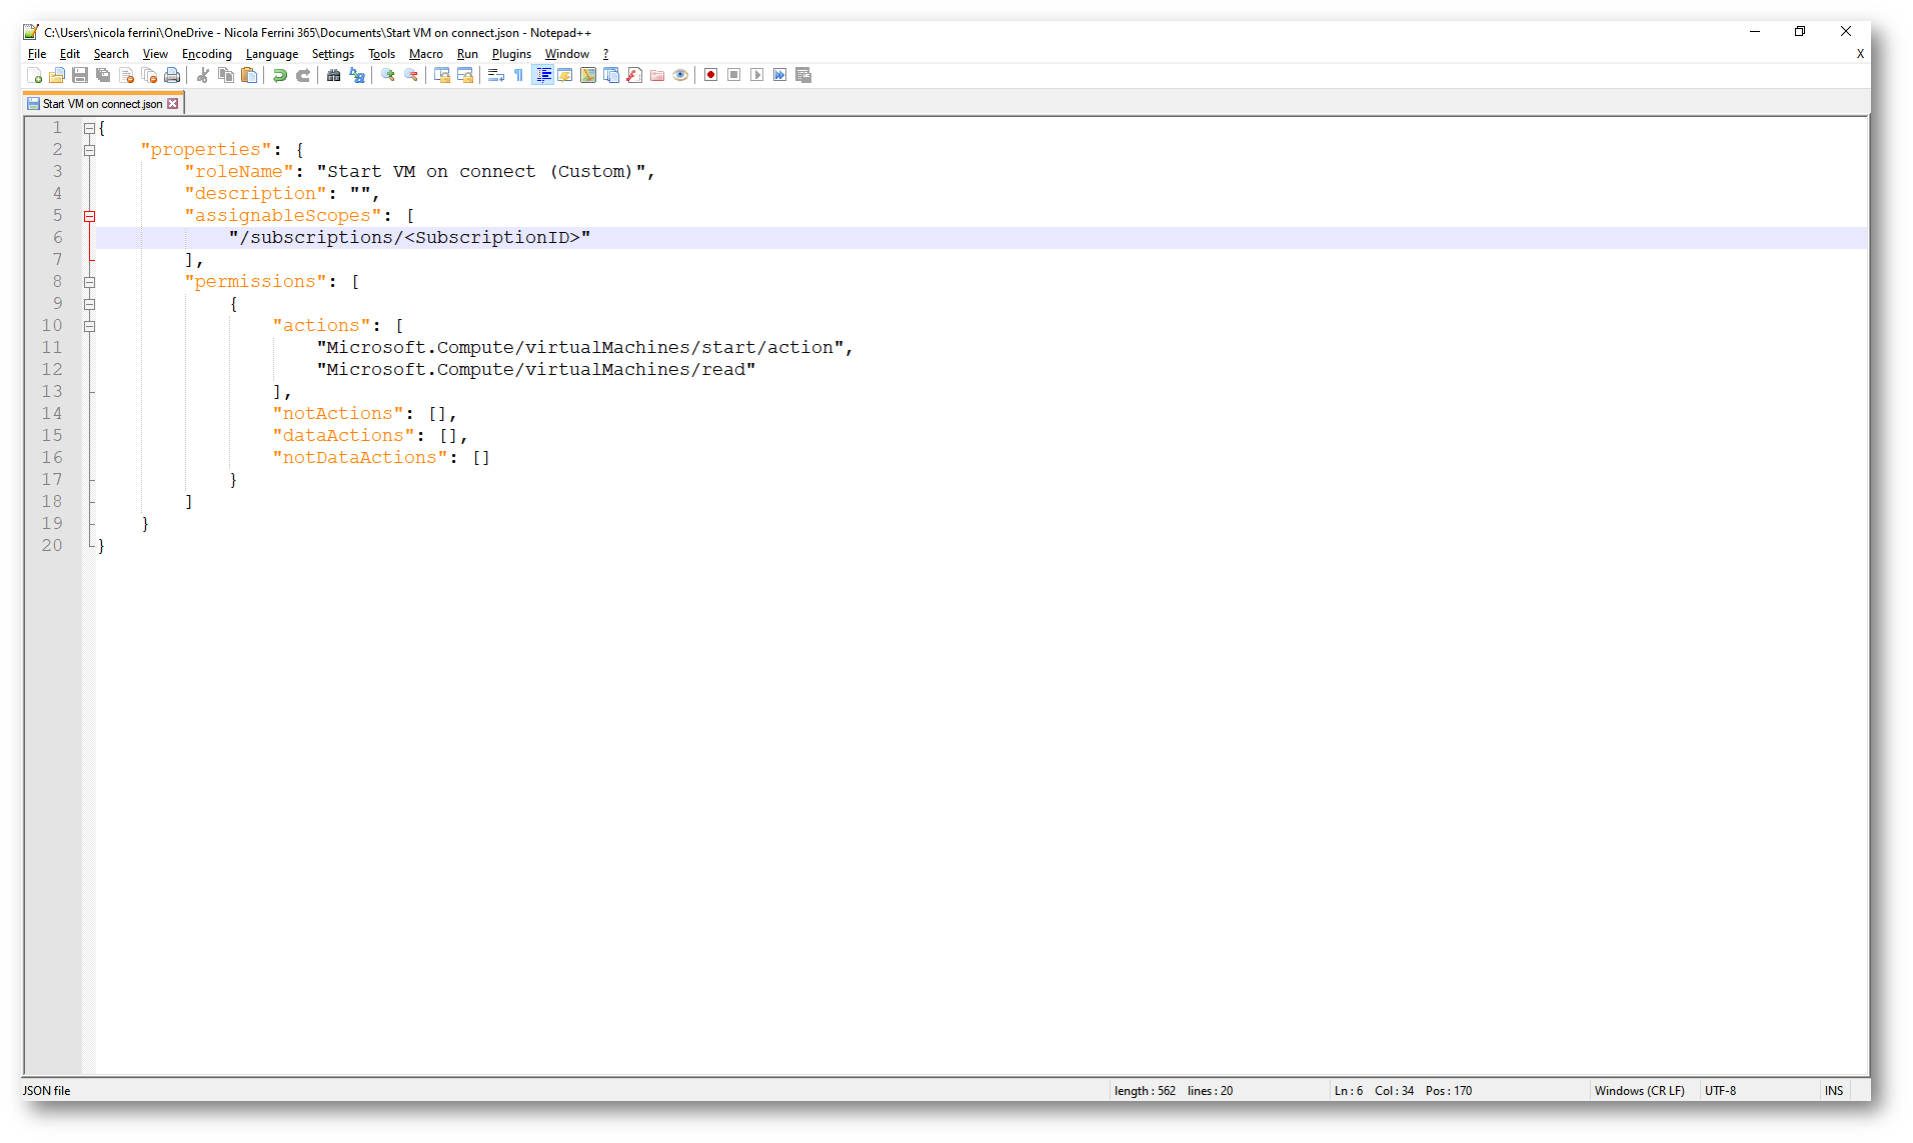Open the Tools menu
The height and width of the screenshot is (1143, 1913).
coord(381,54)
